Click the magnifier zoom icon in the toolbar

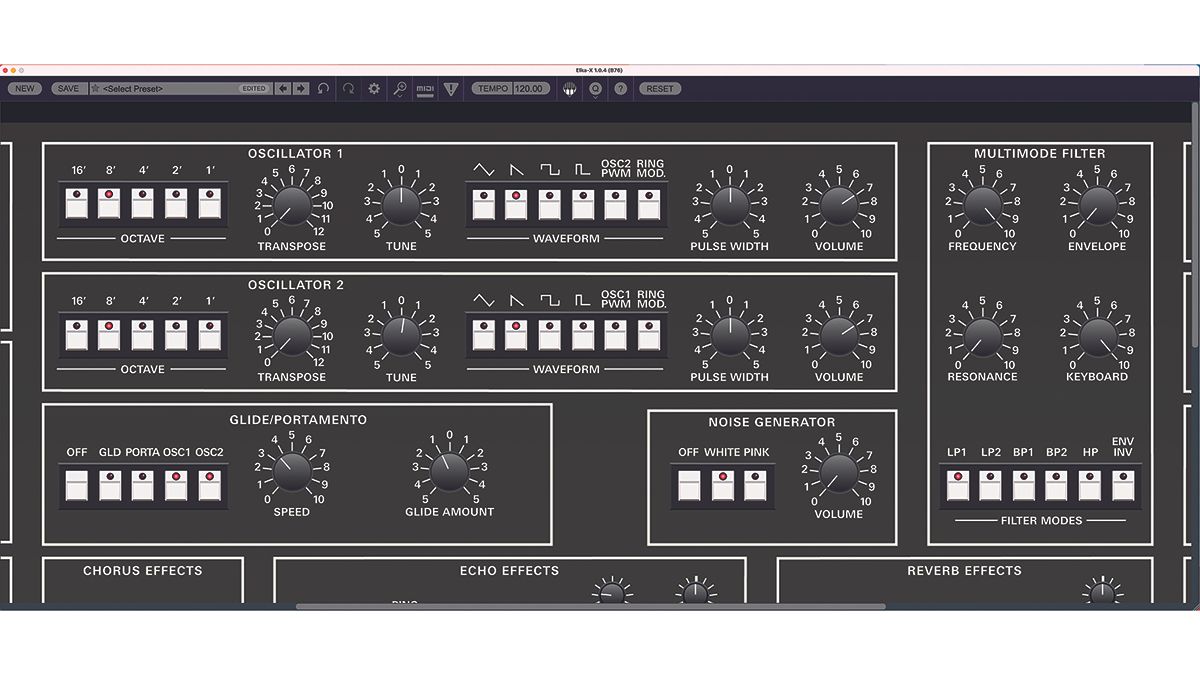click(x=401, y=88)
